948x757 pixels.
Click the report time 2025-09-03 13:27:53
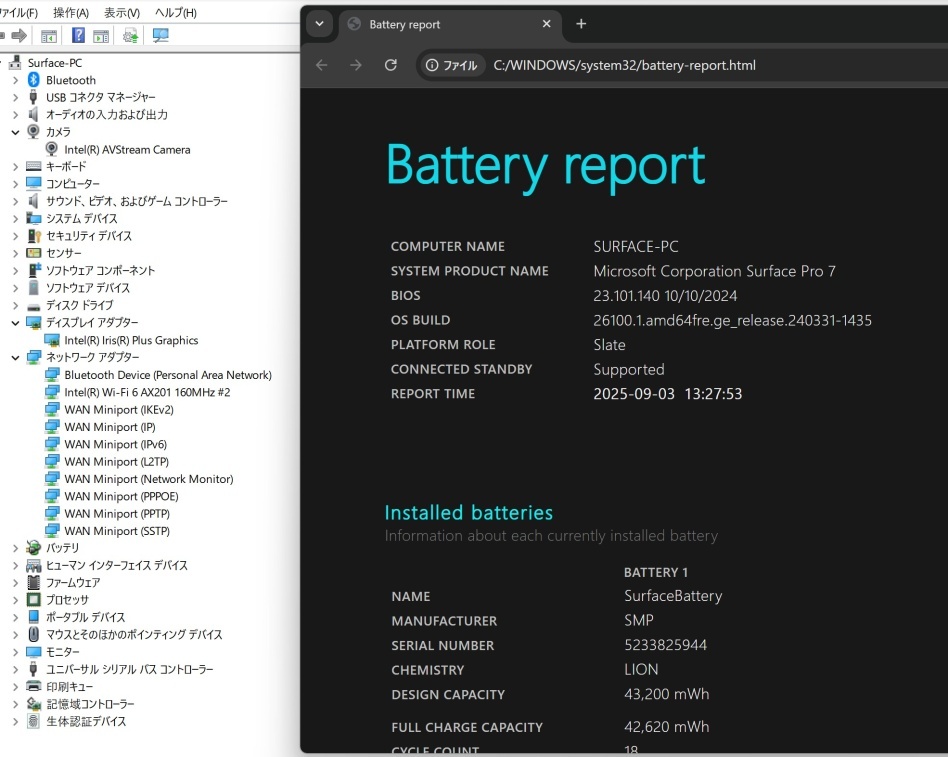coord(667,394)
